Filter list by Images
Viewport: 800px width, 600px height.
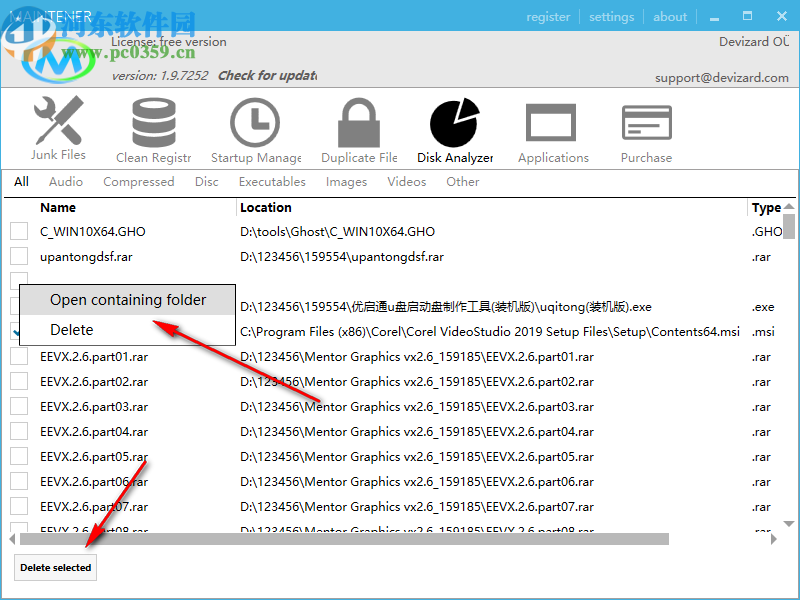point(346,182)
